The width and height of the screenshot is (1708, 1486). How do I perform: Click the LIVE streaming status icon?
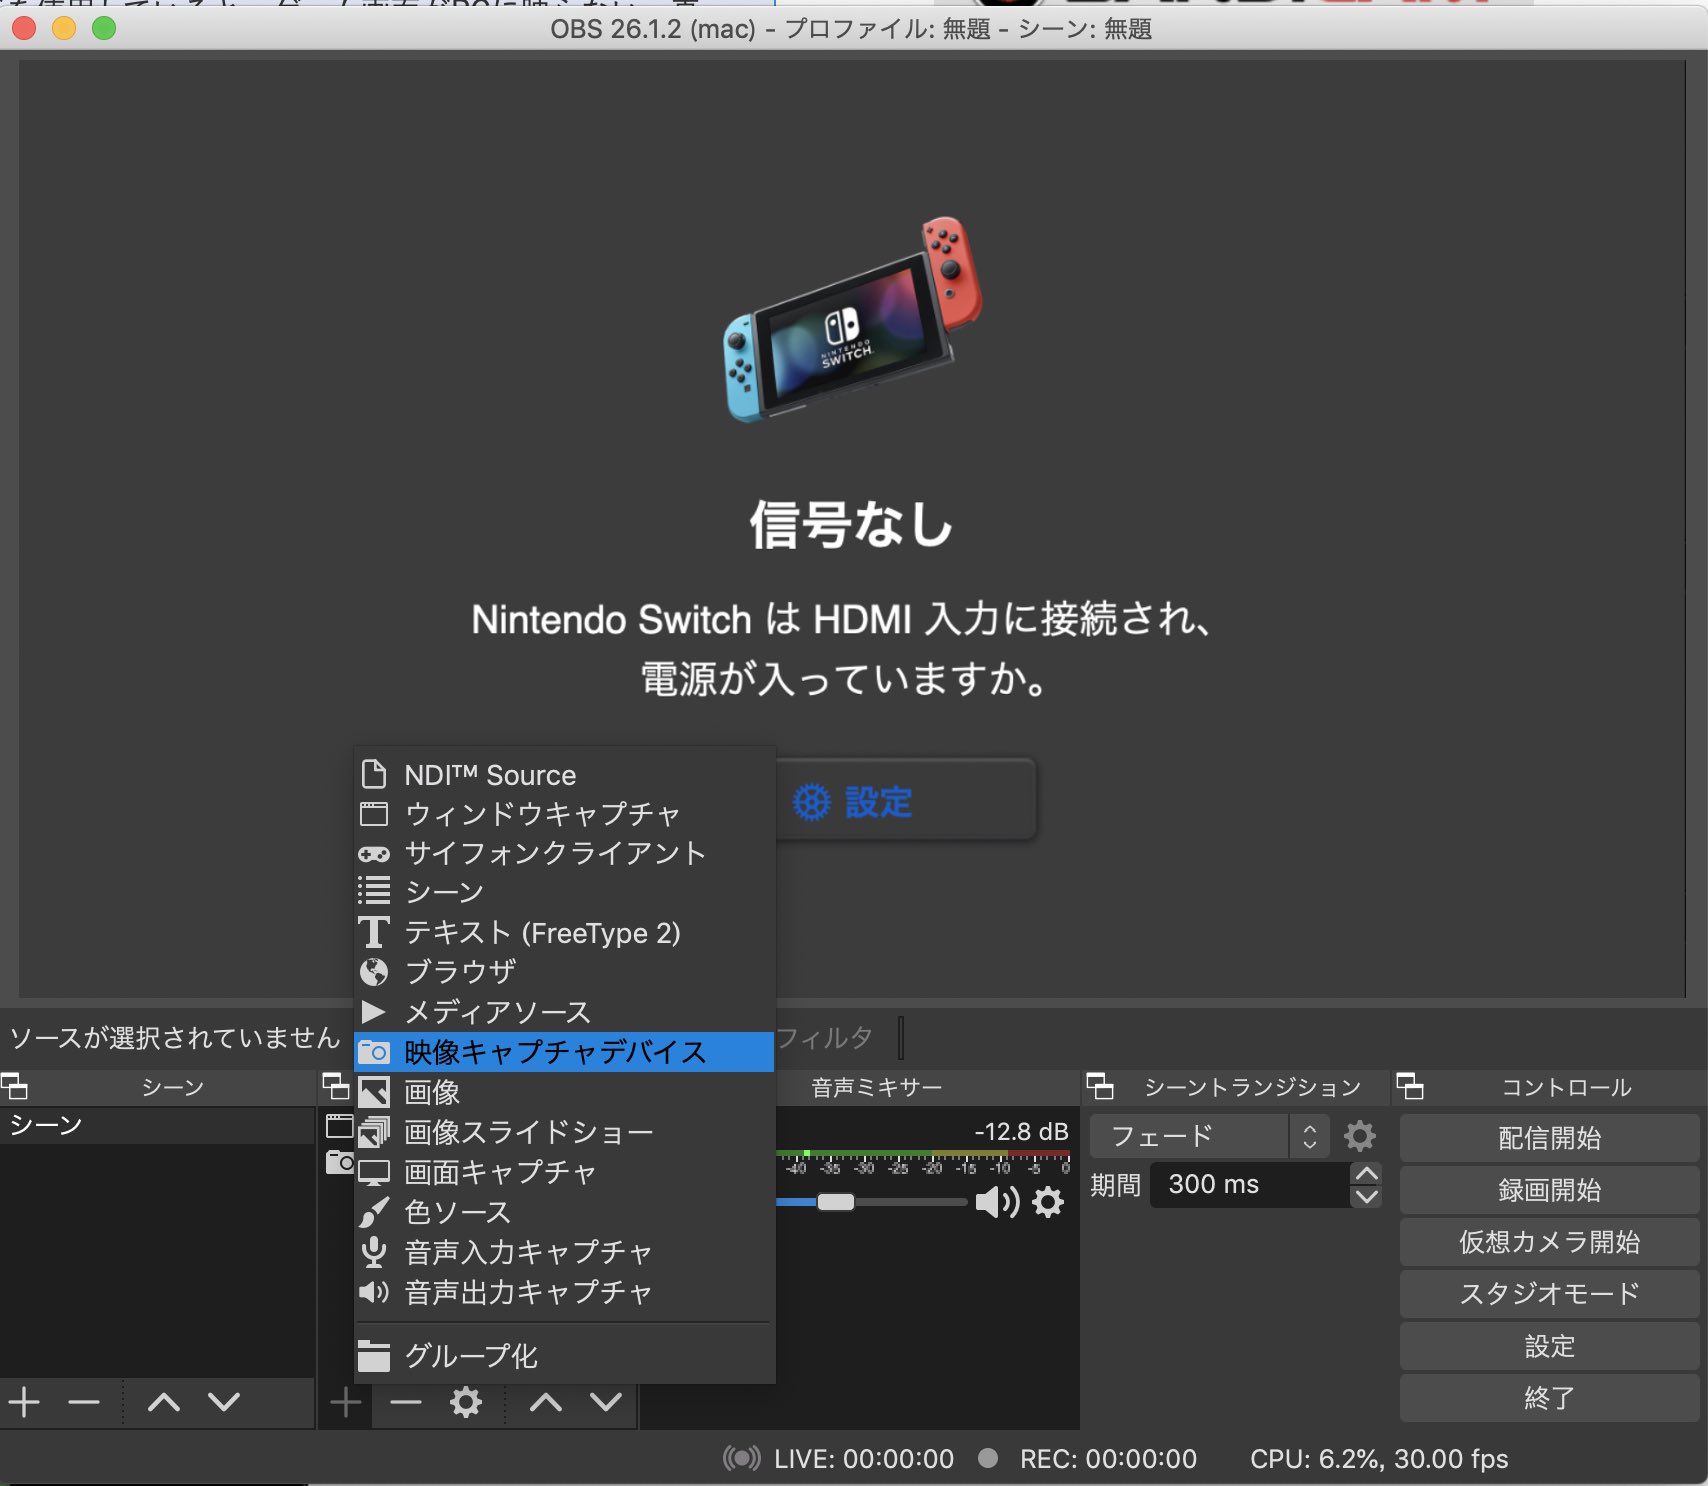(x=742, y=1458)
